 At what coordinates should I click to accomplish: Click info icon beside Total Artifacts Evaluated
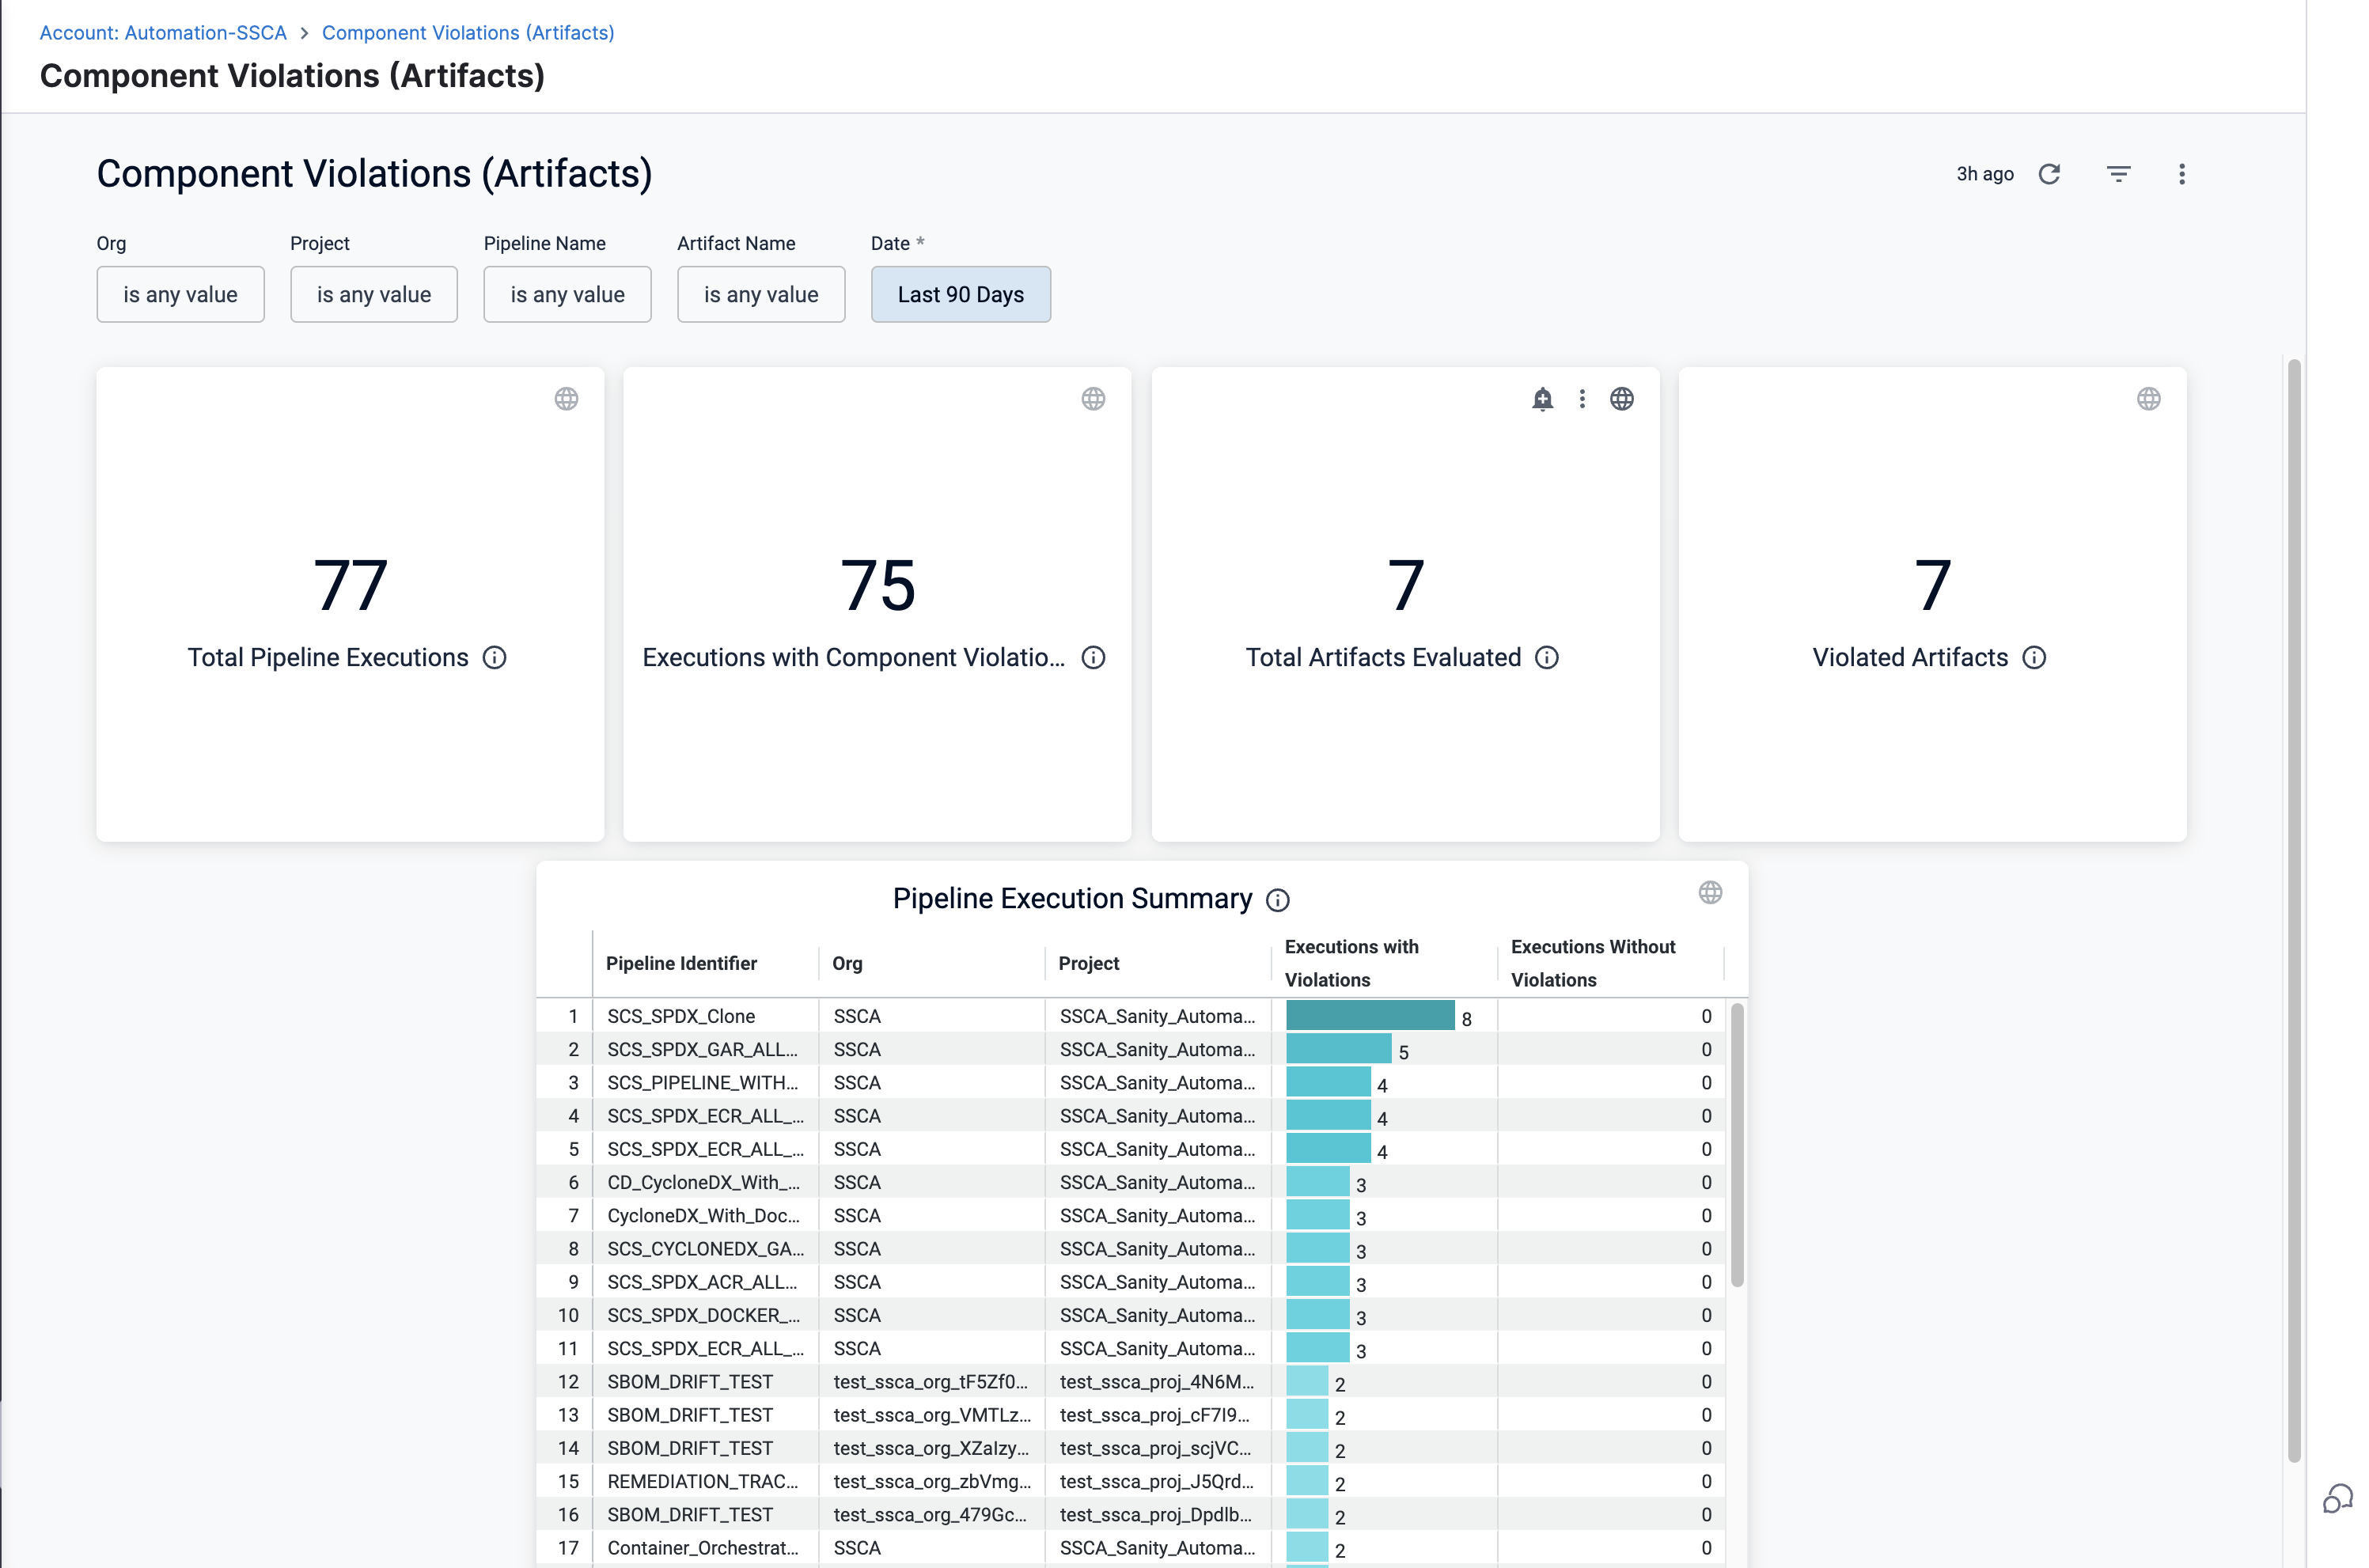[x=1546, y=658]
